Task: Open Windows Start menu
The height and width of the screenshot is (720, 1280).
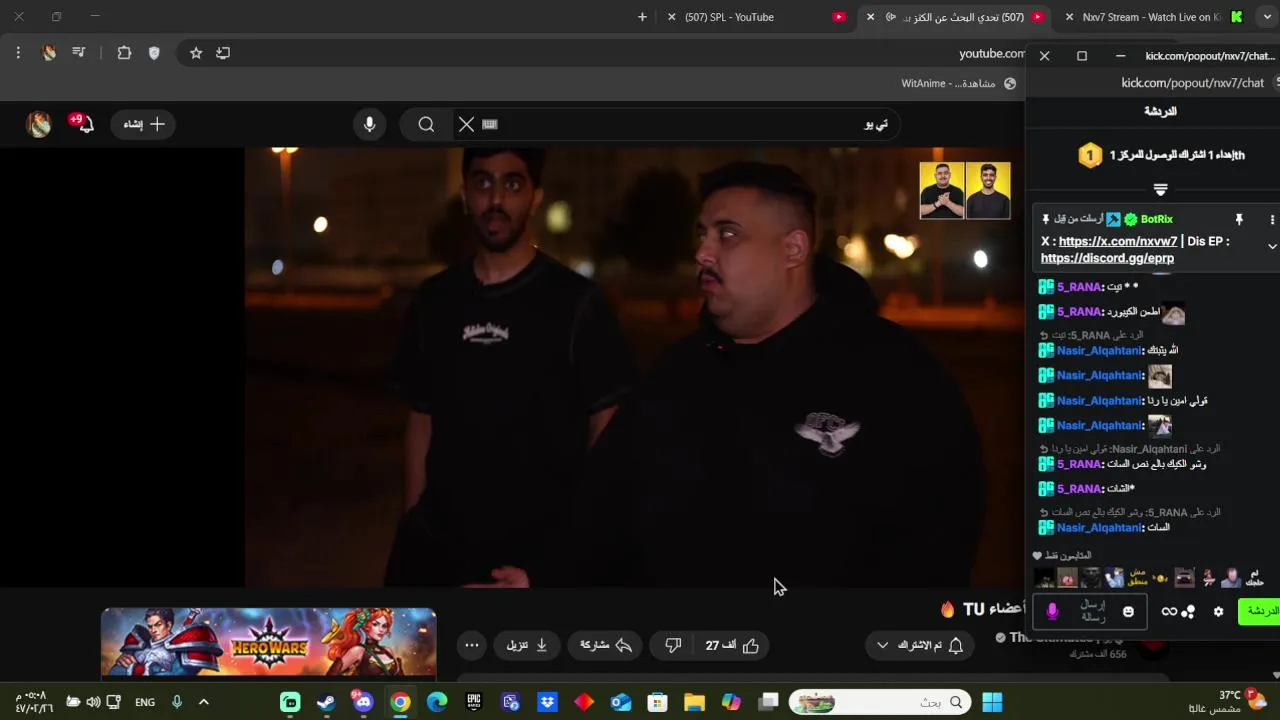Action: point(992,702)
